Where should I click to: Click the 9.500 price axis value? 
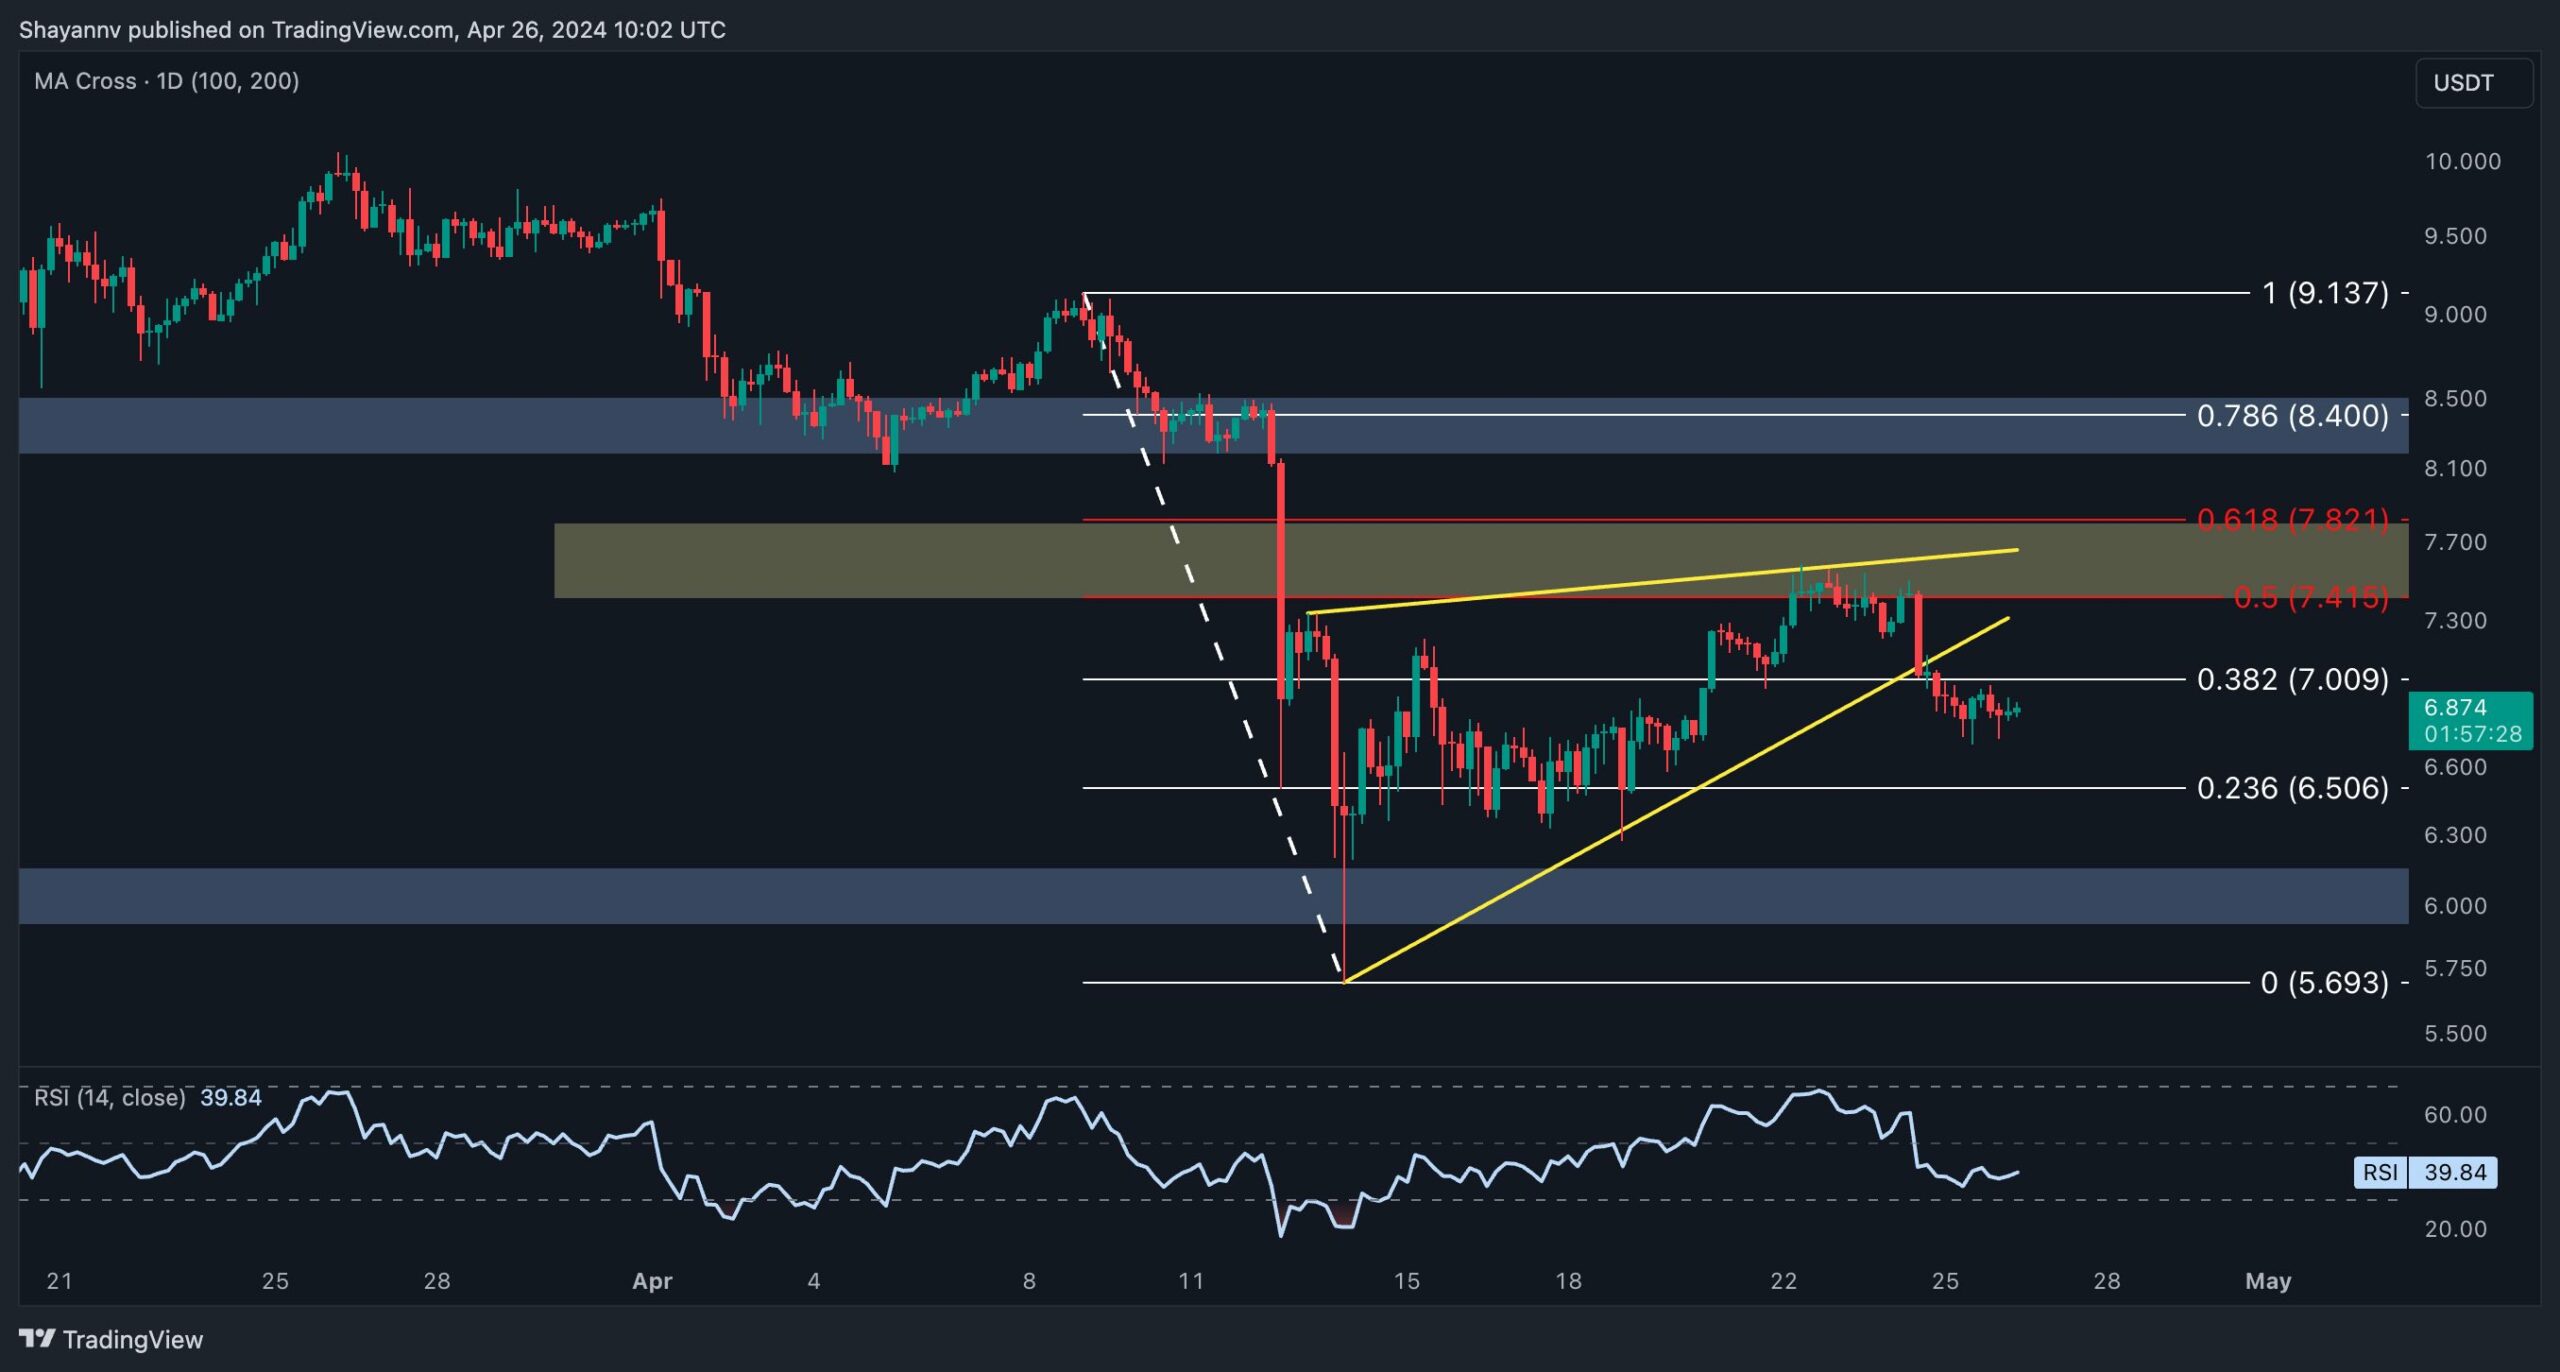(2455, 236)
